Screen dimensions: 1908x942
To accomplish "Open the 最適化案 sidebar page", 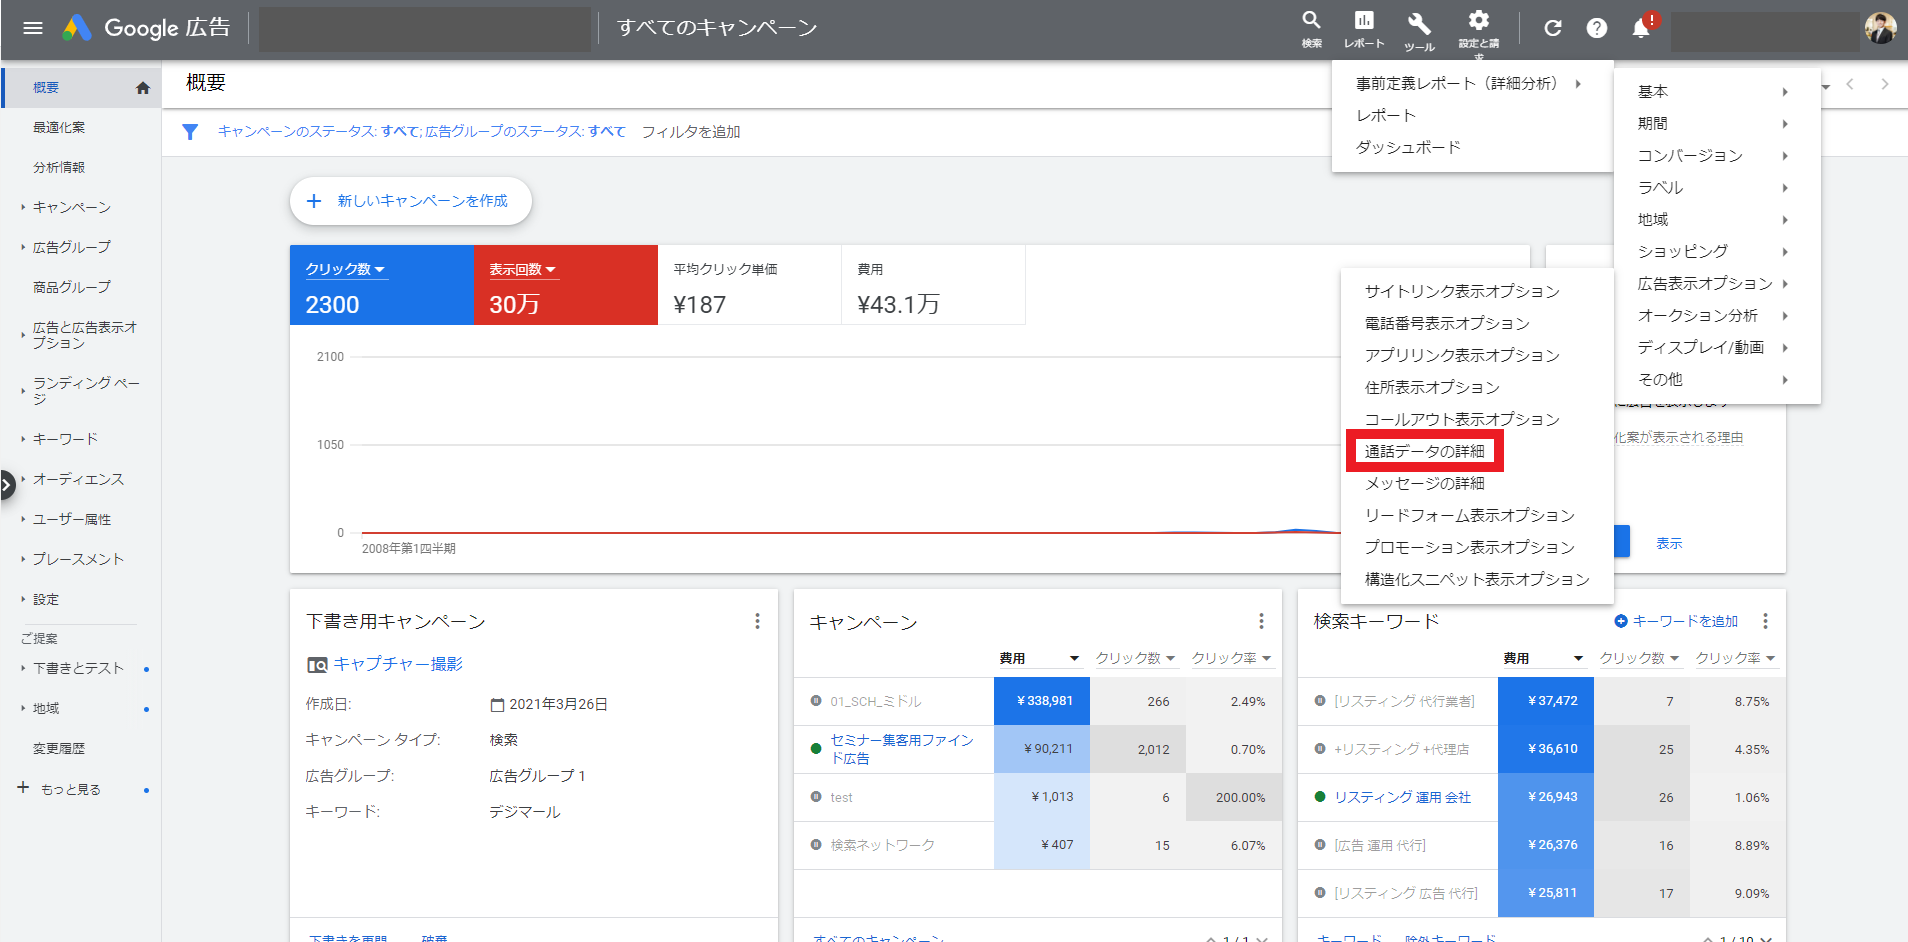I will 59,127.
